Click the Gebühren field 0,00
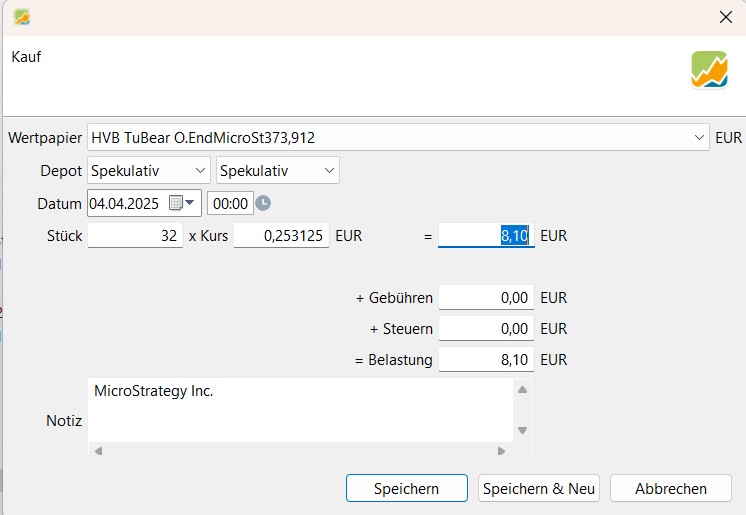Screen dimensions: 746x515 point(486,297)
